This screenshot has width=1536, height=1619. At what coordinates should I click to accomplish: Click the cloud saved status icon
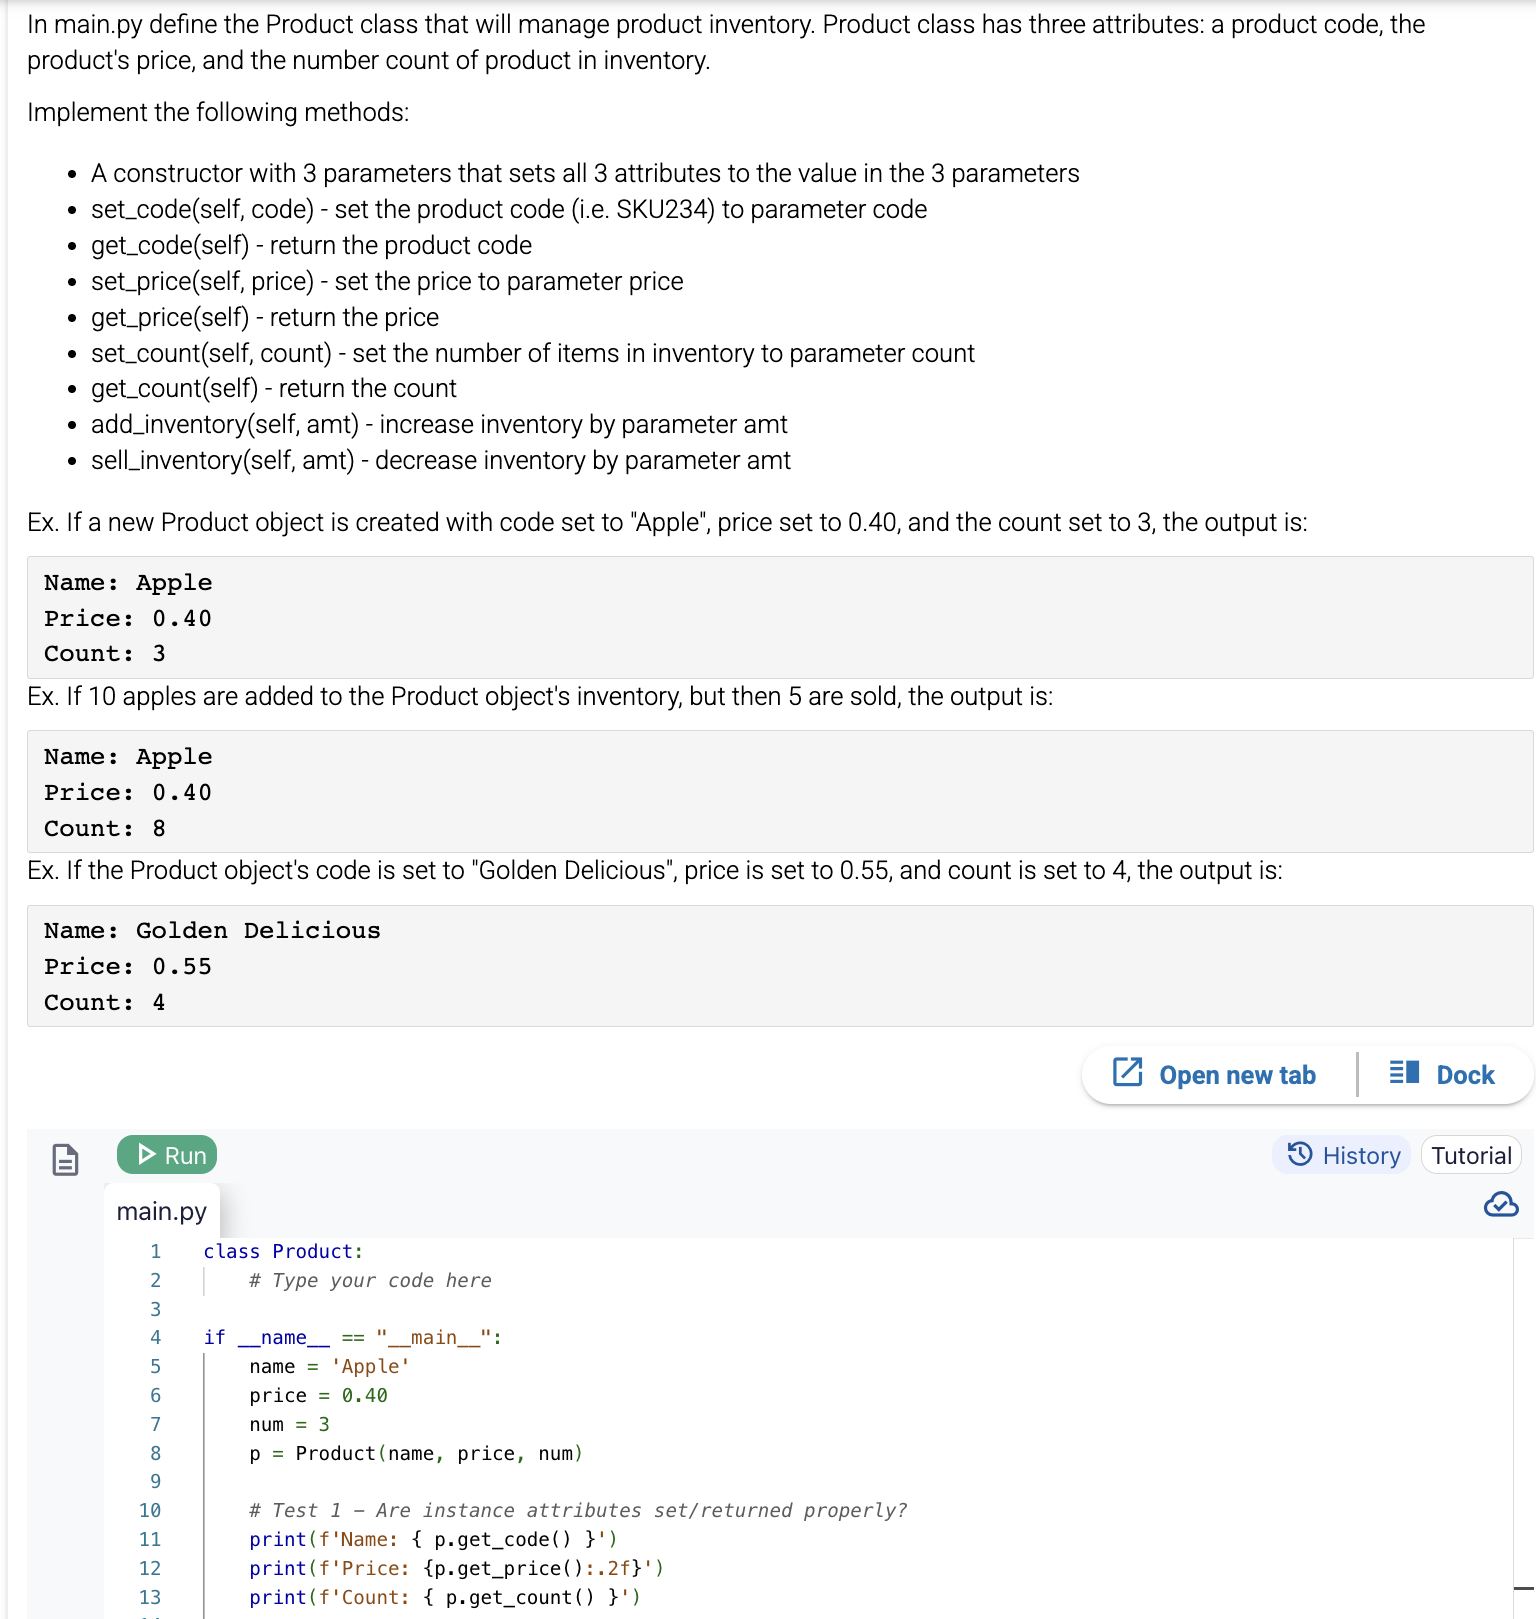click(x=1501, y=1204)
